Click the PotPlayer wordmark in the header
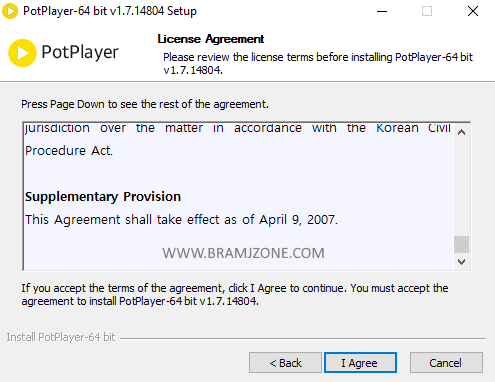 coord(80,52)
